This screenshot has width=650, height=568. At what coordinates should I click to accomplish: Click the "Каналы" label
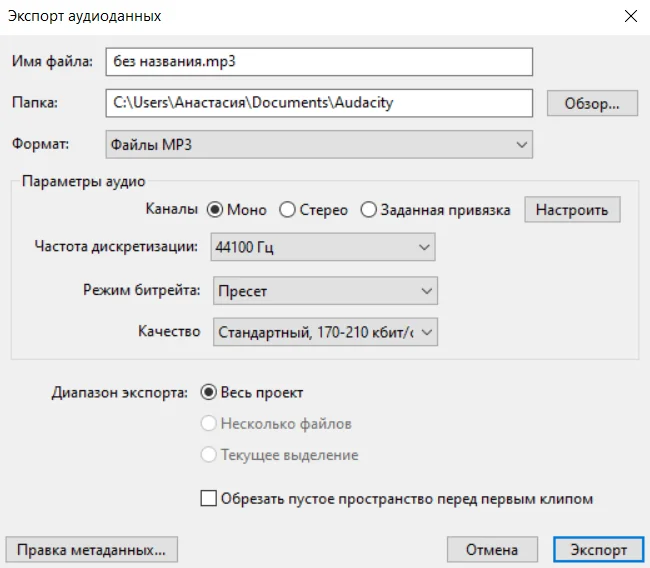pyautogui.click(x=172, y=209)
